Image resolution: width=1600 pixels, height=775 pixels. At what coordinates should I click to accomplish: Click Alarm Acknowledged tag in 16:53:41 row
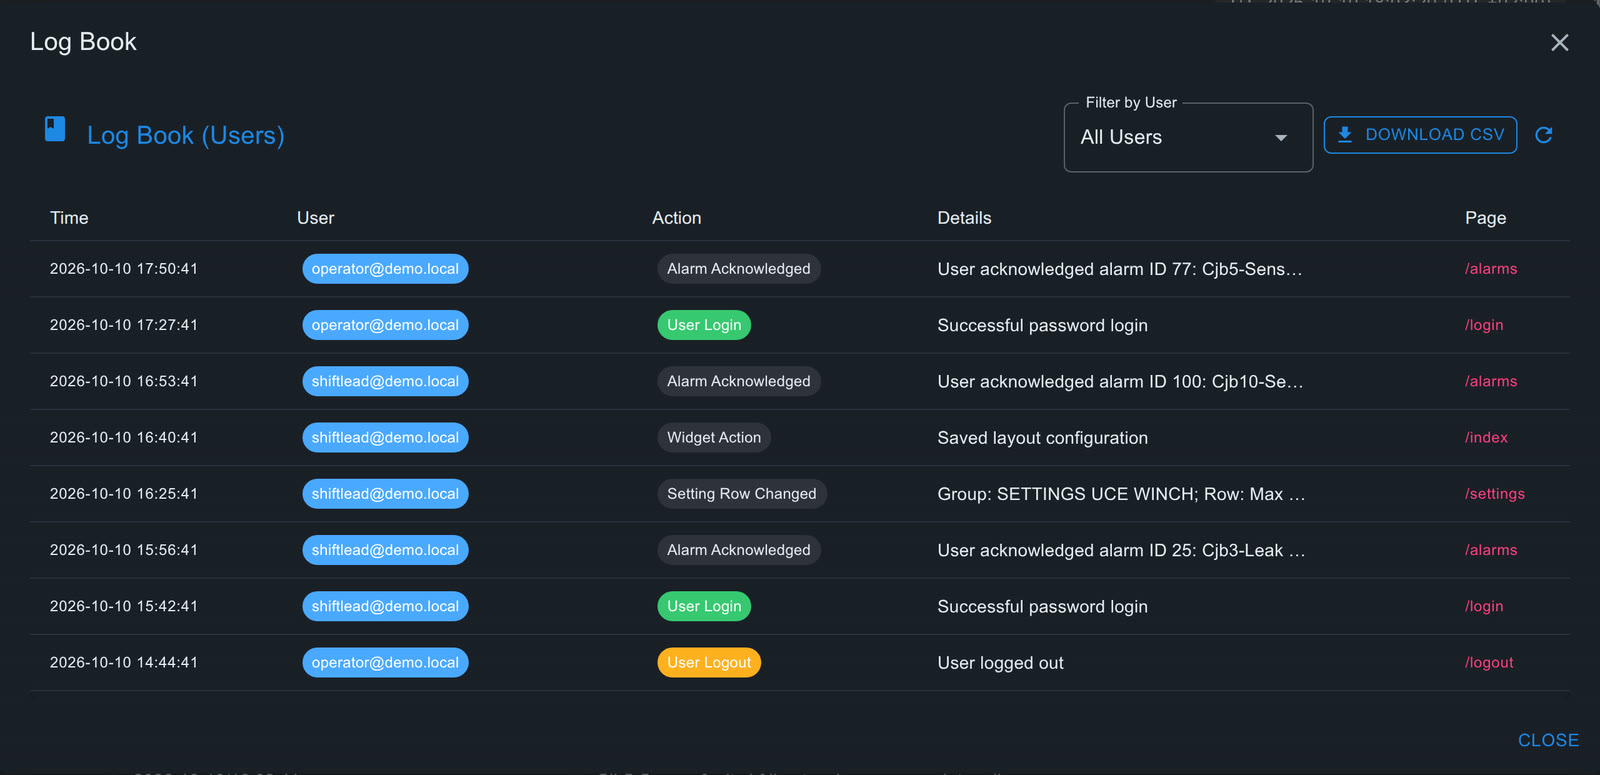point(739,381)
